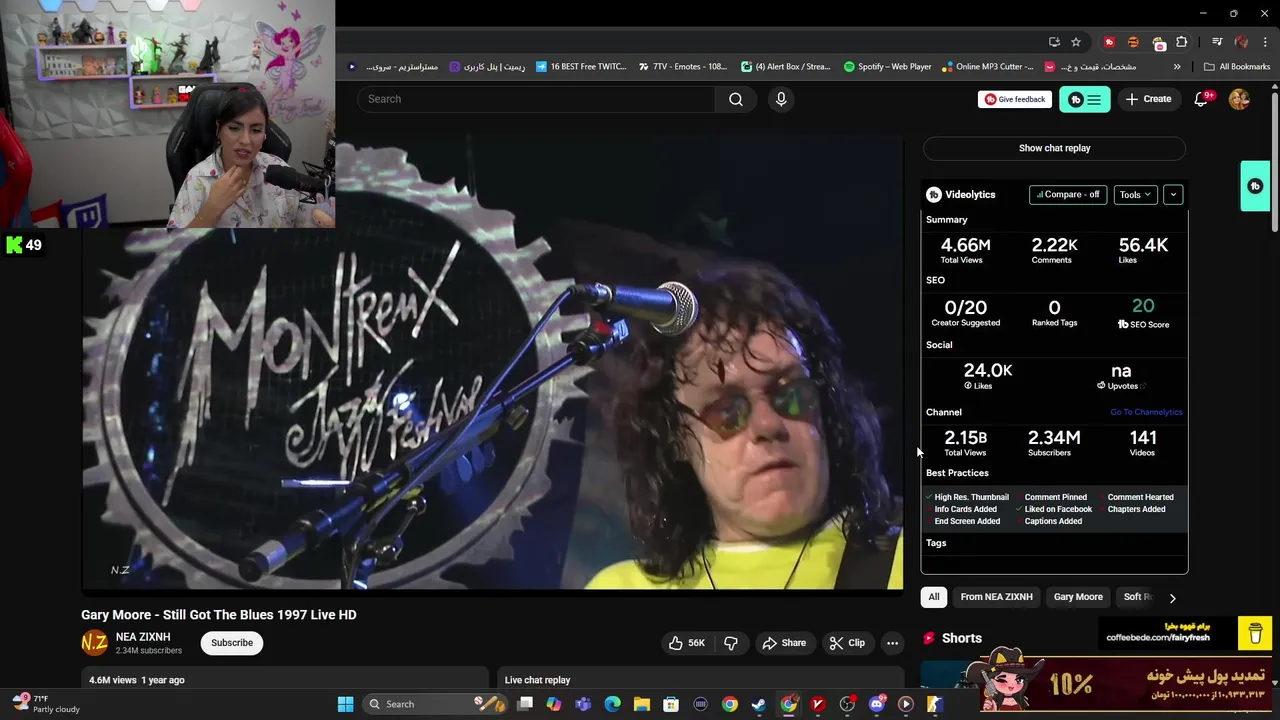Open Online MP3 Cutter bookmark
The image size is (1280, 720).
tap(987, 67)
